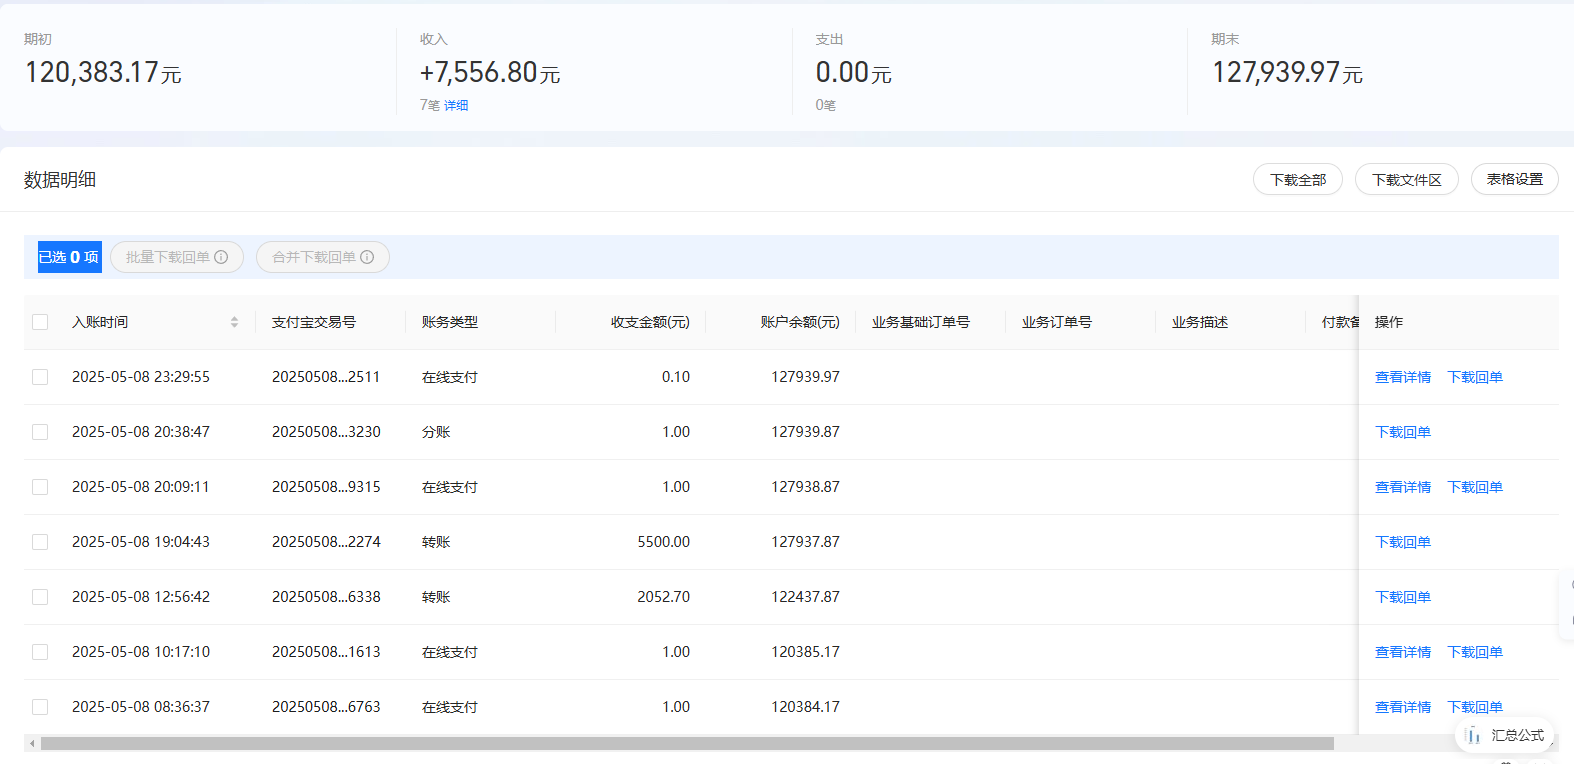Open 详细 link under income total
The height and width of the screenshot is (764, 1574).
[x=456, y=105]
